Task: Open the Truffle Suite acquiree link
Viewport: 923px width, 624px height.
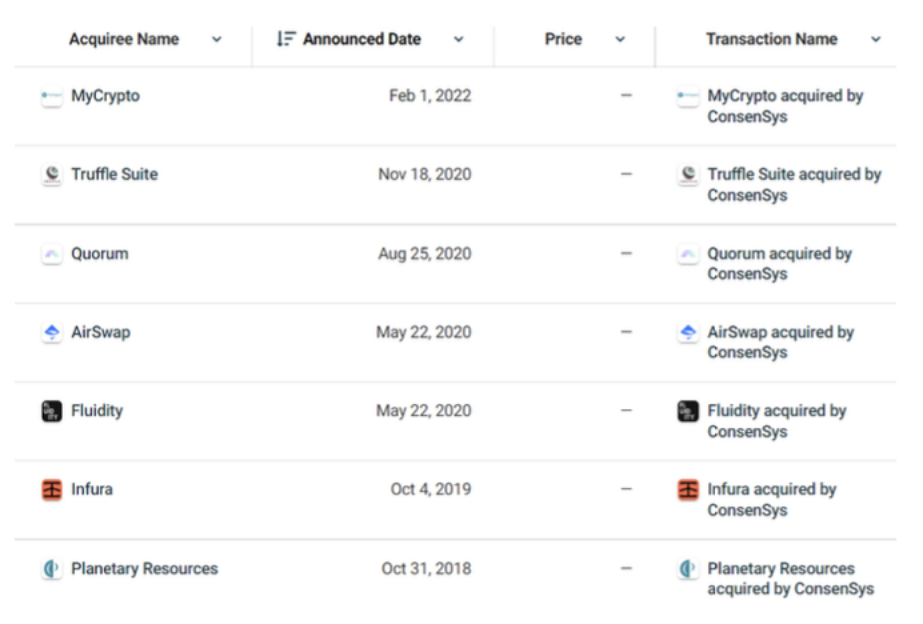Action: tap(115, 175)
